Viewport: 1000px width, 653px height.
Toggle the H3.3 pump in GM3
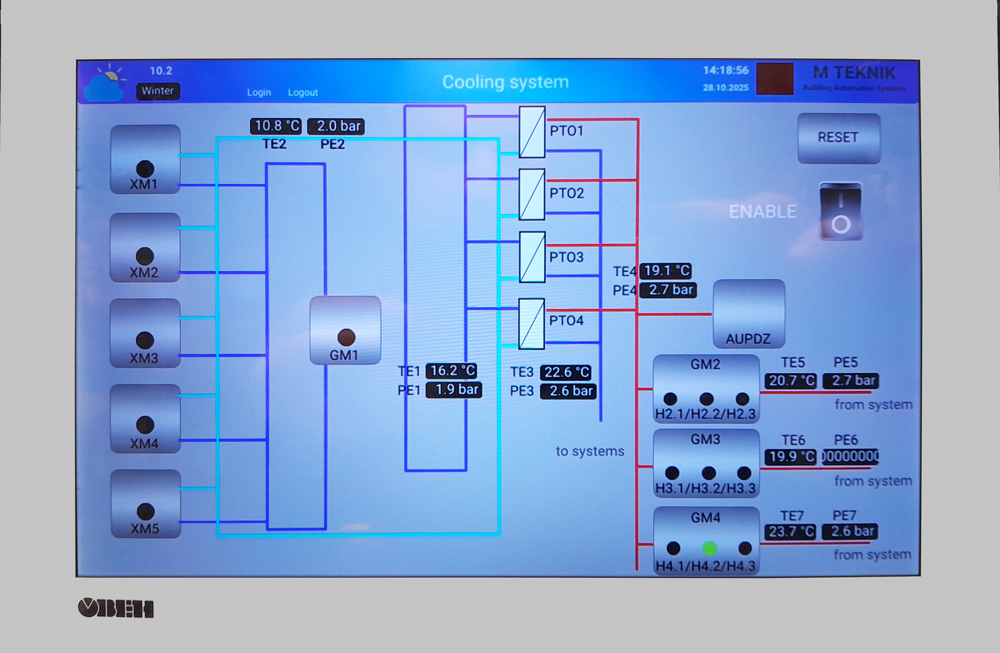[x=744, y=472]
